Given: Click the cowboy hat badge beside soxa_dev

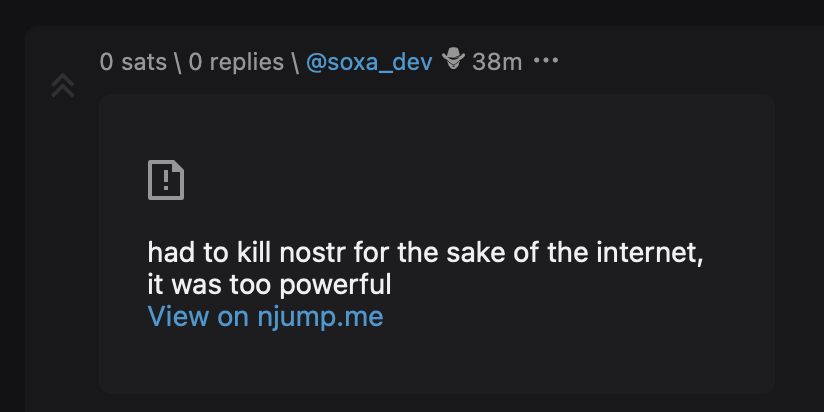Looking at the screenshot, I should point(453,59).
